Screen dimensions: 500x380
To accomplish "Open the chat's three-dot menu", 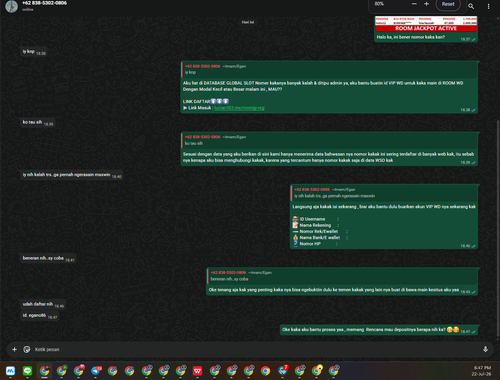I will [488, 6].
